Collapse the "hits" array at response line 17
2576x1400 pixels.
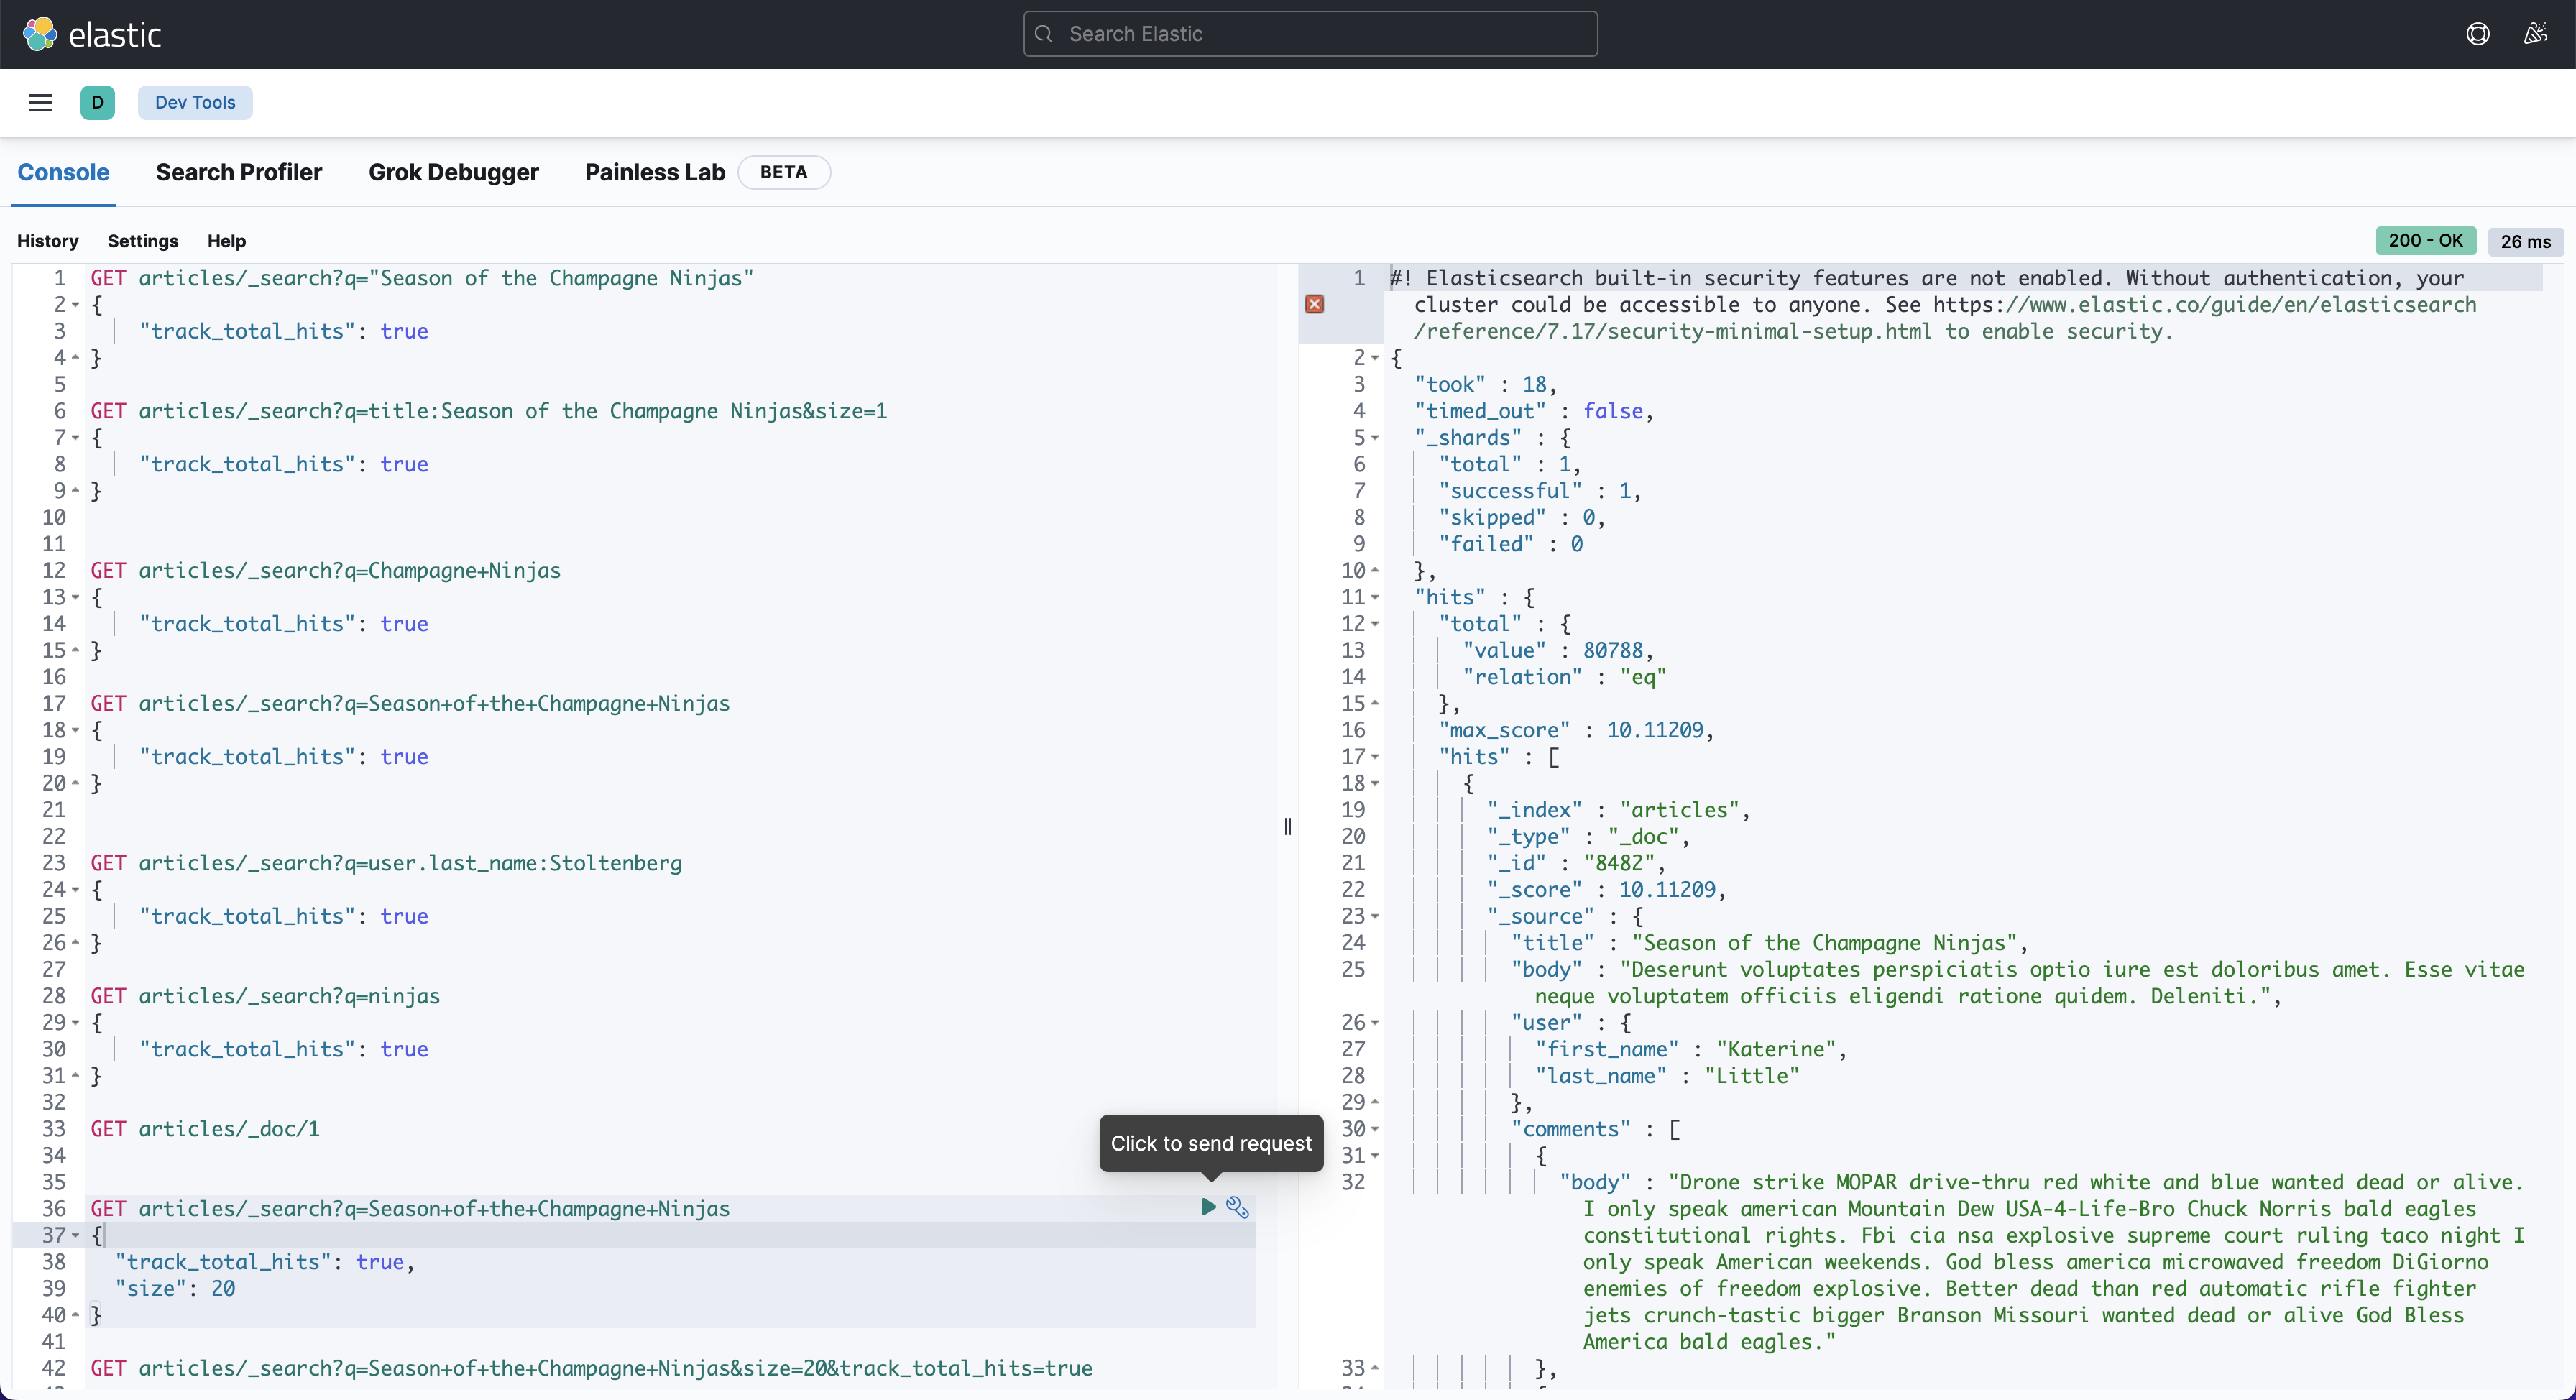tap(1375, 757)
